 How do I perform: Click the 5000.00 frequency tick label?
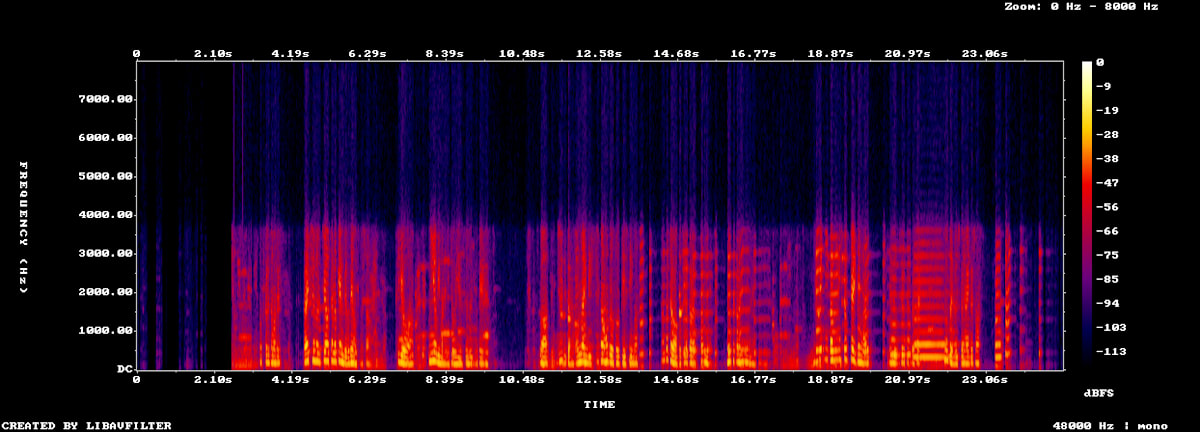tap(105, 176)
